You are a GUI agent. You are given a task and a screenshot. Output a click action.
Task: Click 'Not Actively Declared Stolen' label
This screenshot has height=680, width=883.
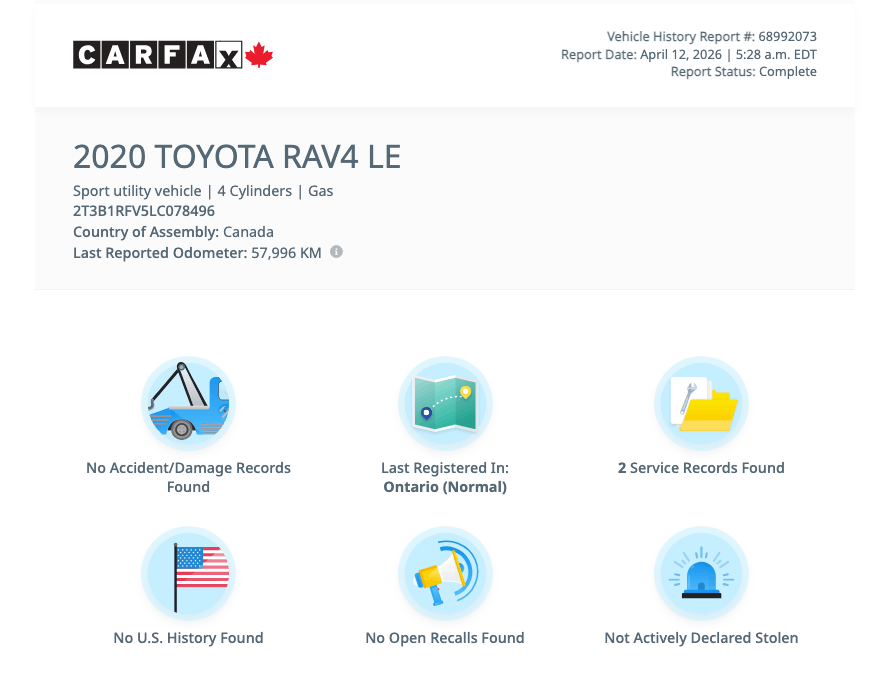[701, 638]
